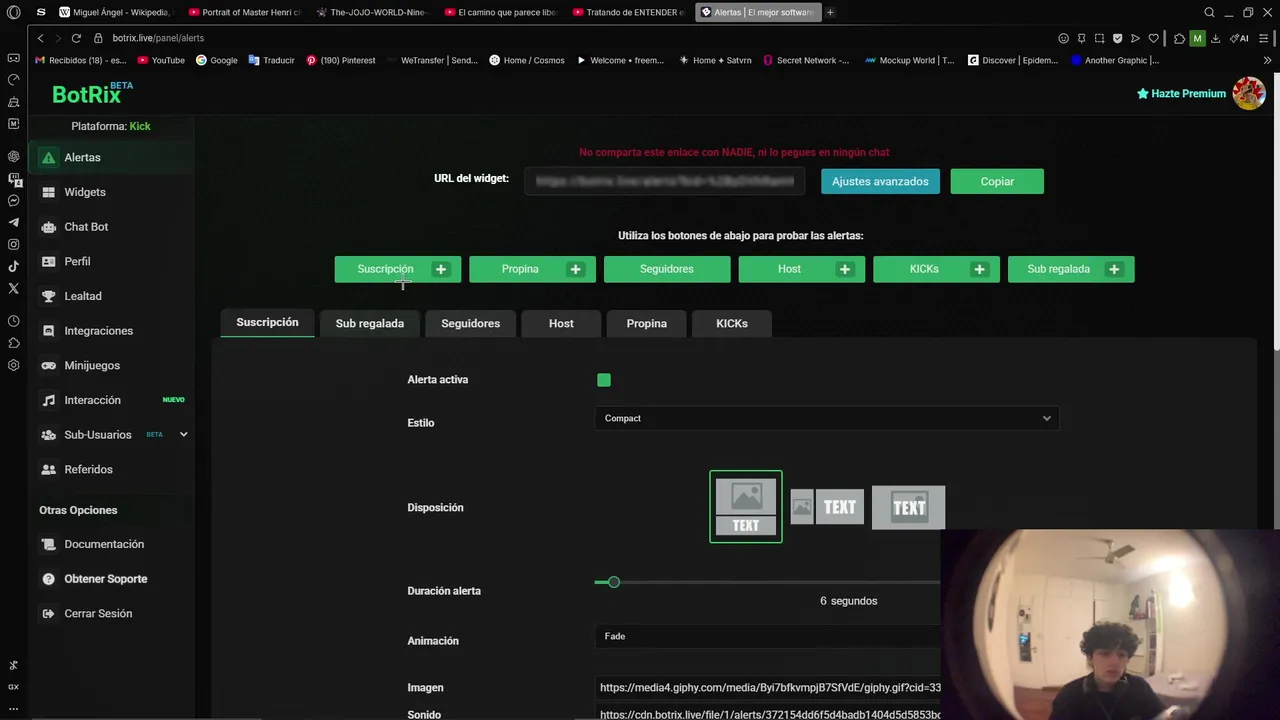This screenshot has width=1280, height=720.
Task: Click the Perfil card icon
Action: pos(48,261)
